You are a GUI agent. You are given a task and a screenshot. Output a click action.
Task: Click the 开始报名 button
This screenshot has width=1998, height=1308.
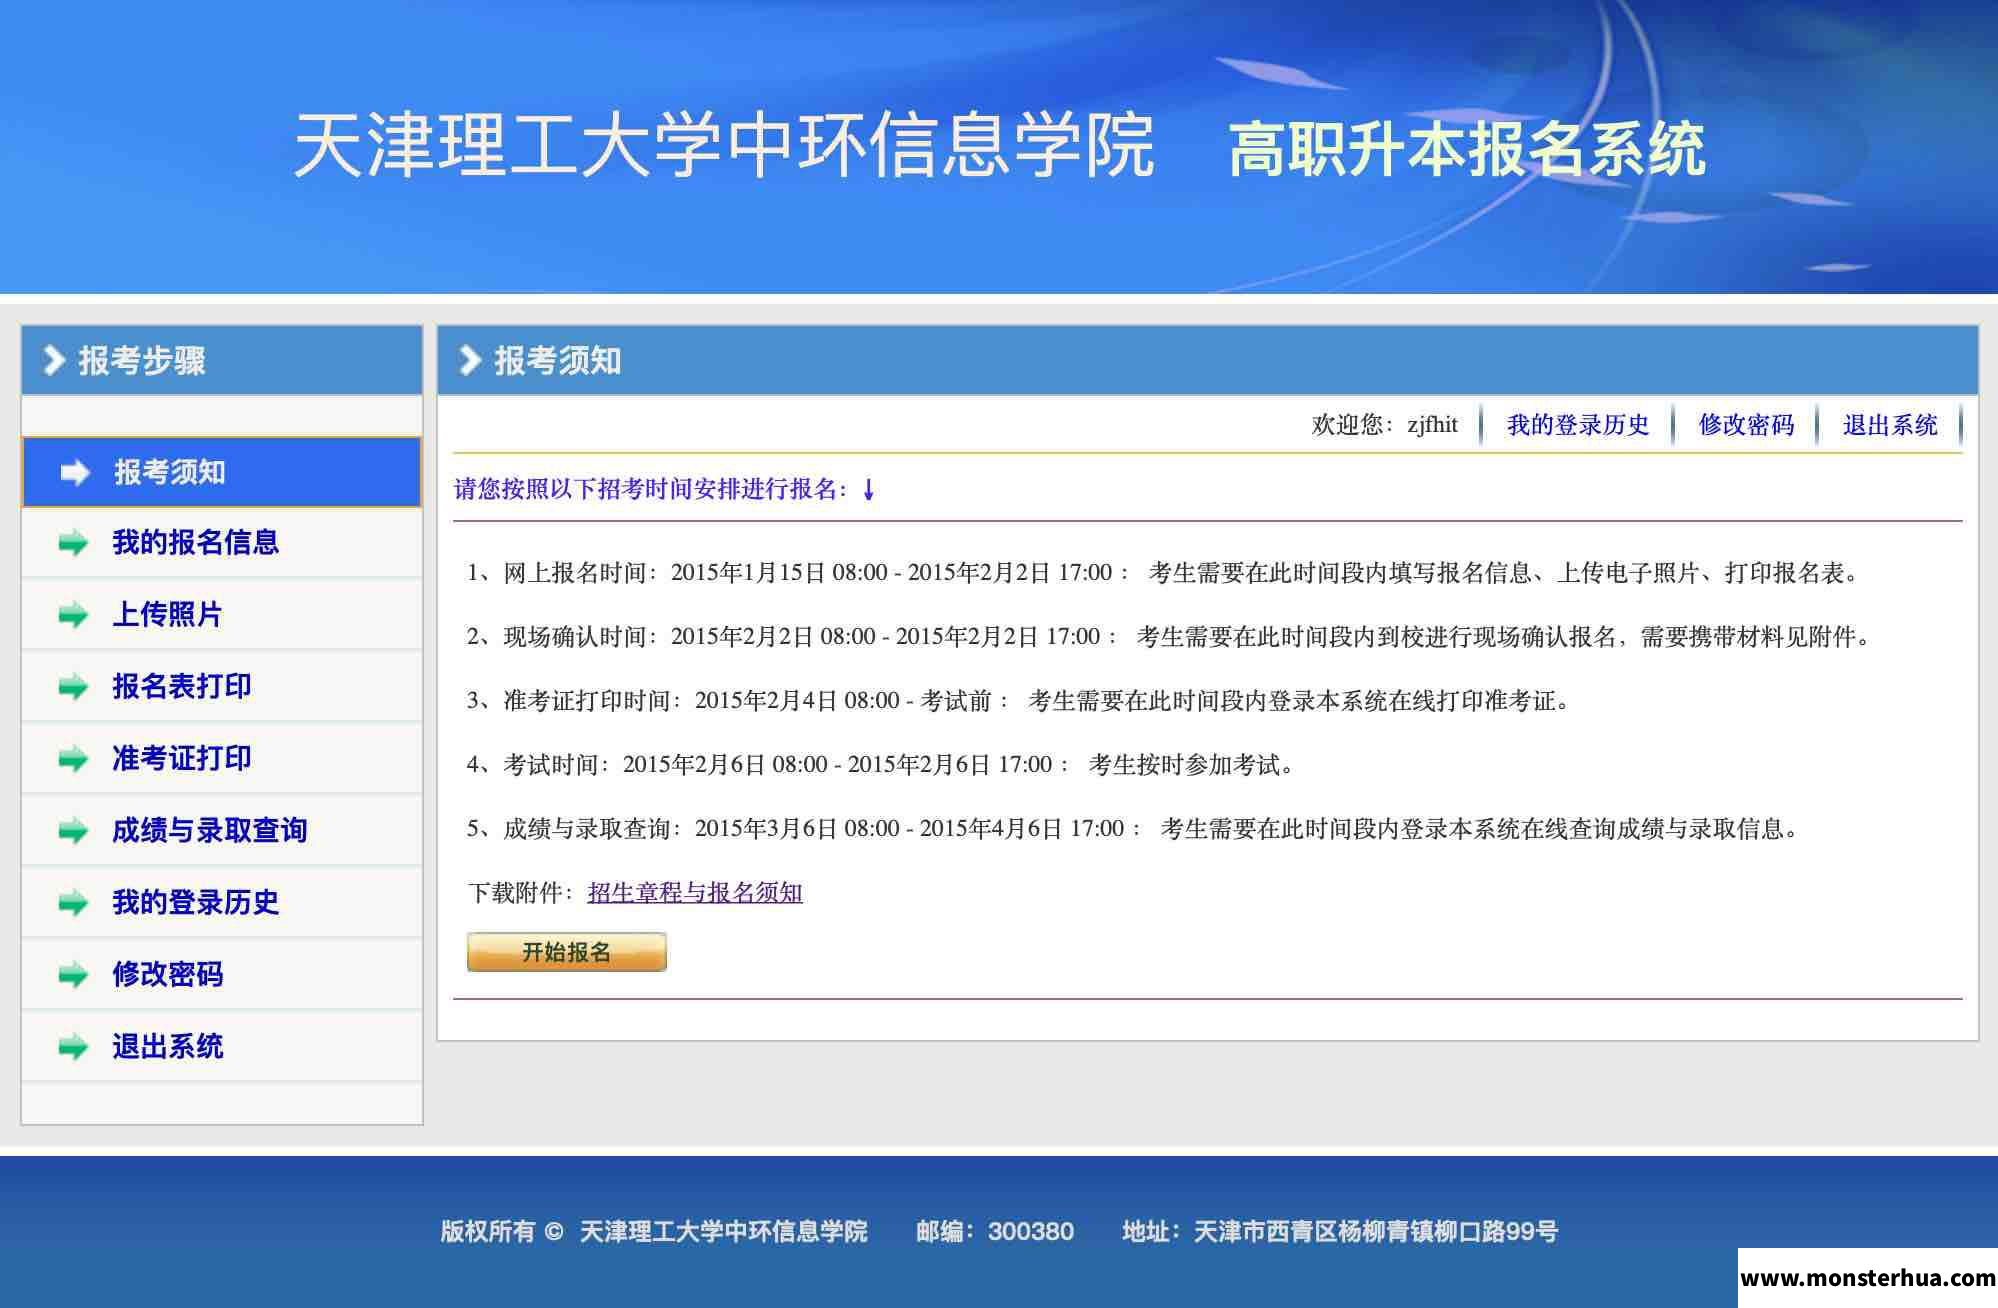pyautogui.click(x=567, y=952)
